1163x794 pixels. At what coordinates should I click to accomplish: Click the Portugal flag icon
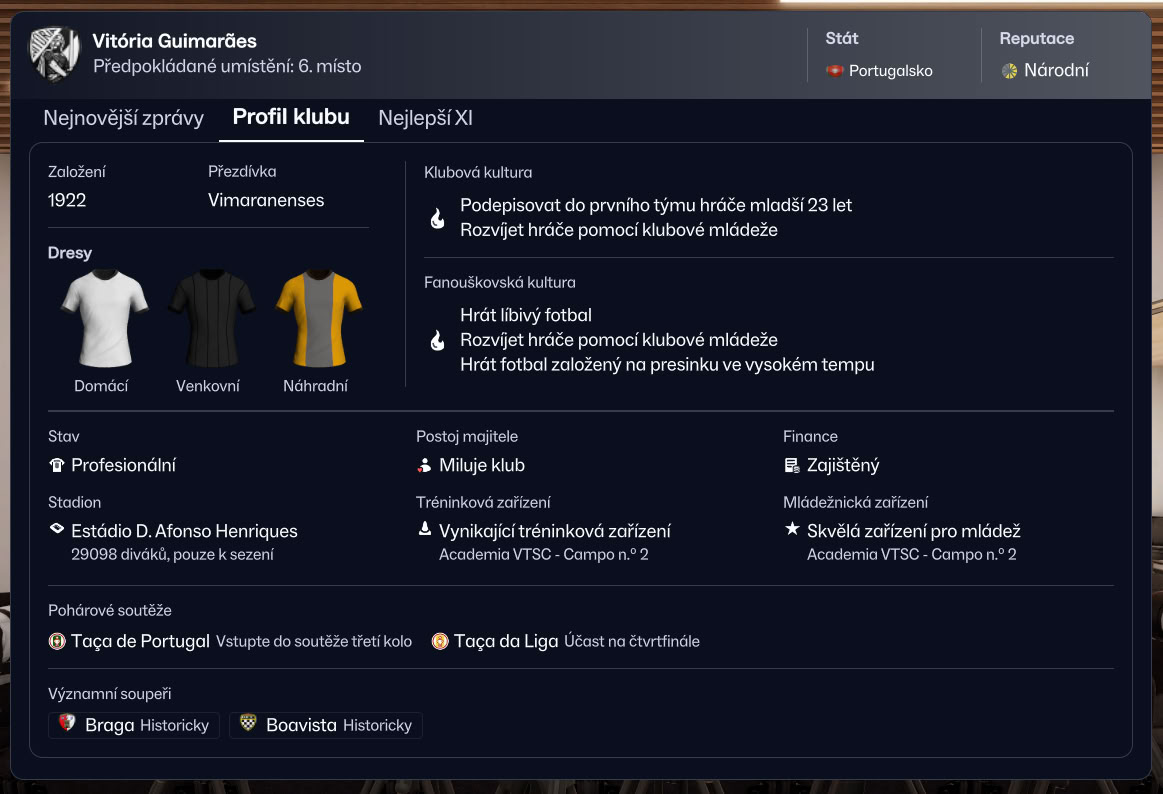point(835,71)
